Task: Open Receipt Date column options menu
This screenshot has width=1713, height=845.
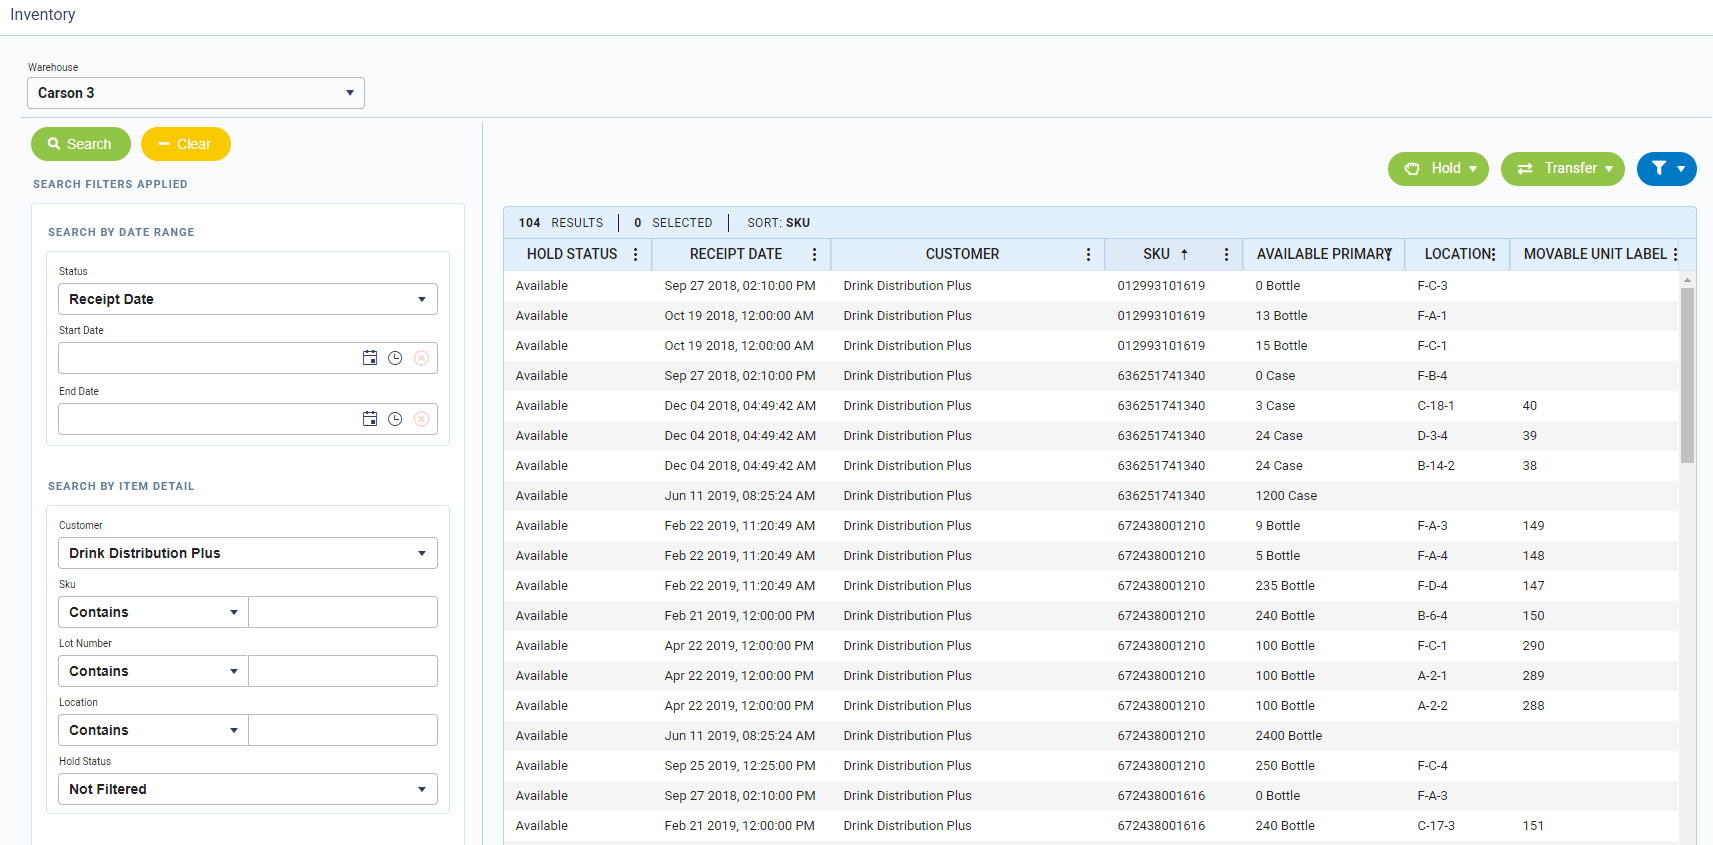Action: click(x=814, y=255)
